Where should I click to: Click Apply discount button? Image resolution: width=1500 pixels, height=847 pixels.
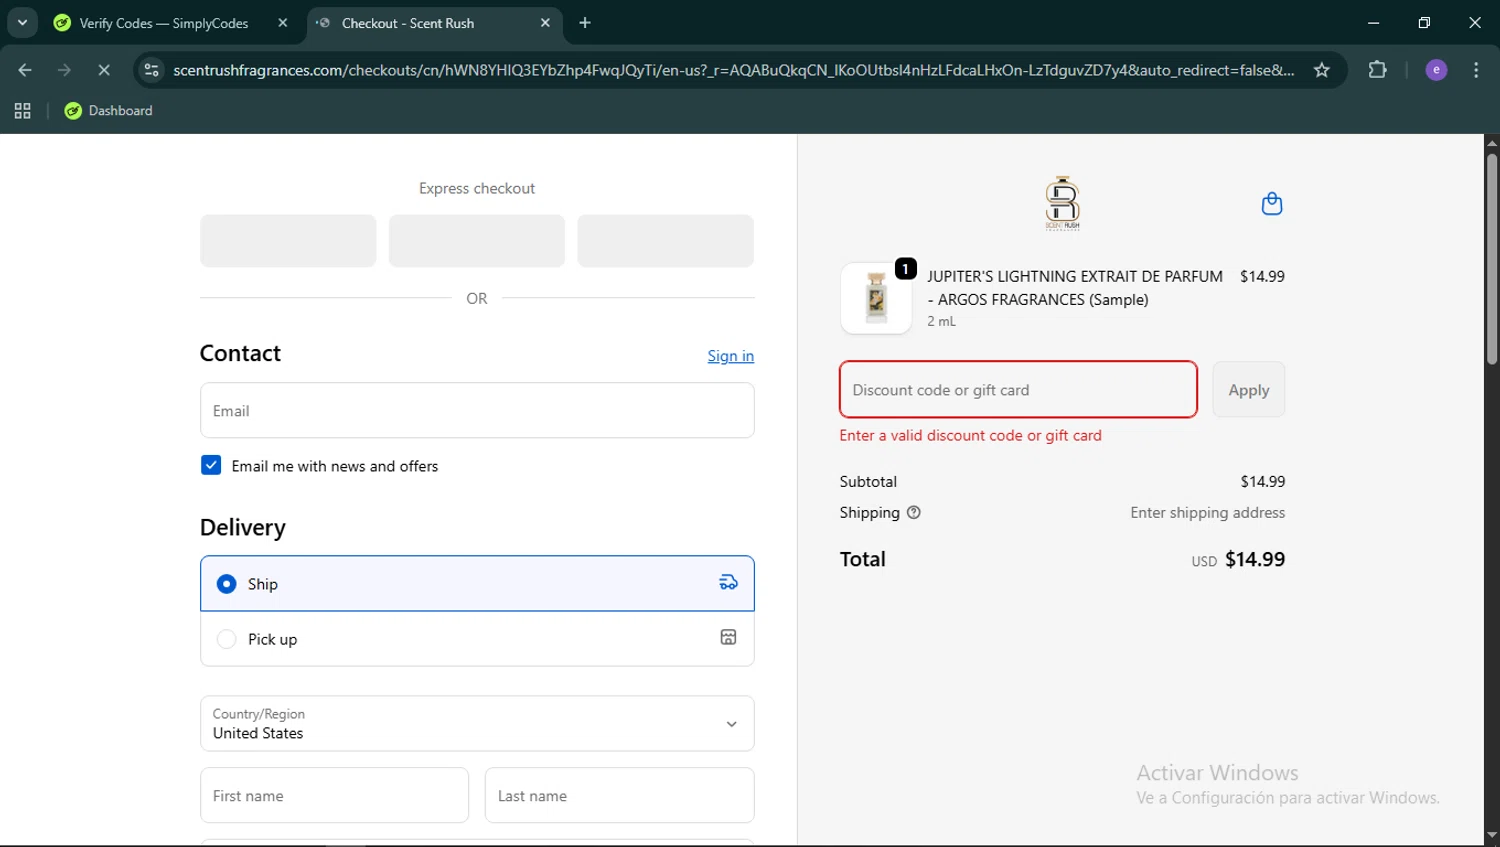pos(1249,389)
